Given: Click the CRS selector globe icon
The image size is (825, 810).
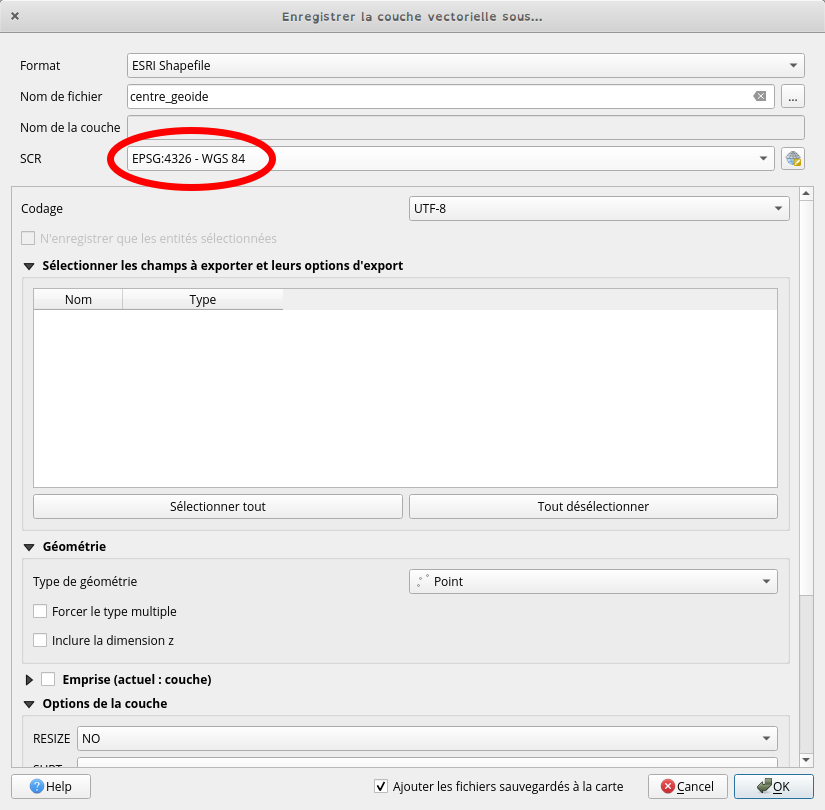Looking at the screenshot, I should [794, 159].
